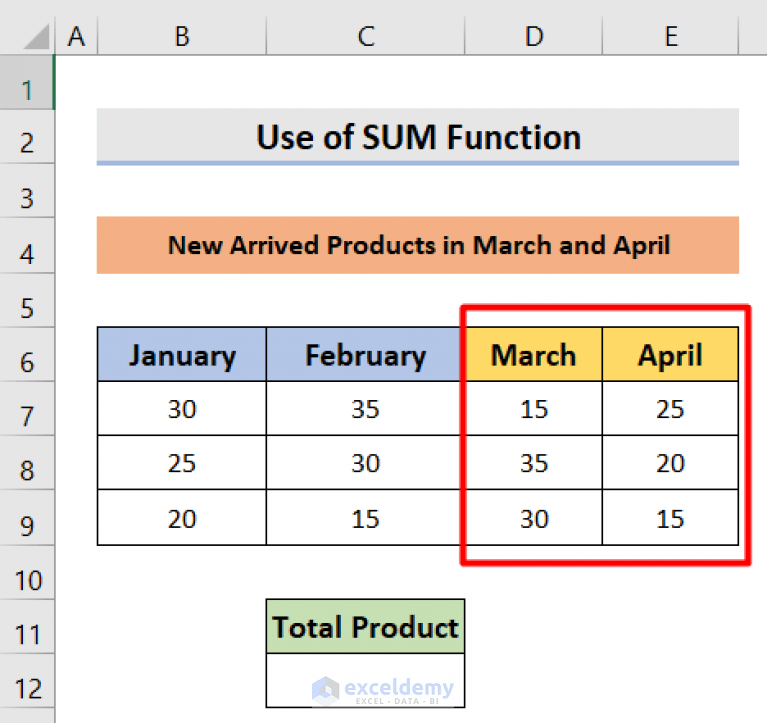Select January value 25 in row 8
The image size is (767, 723).
pyautogui.click(x=182, y=463)
